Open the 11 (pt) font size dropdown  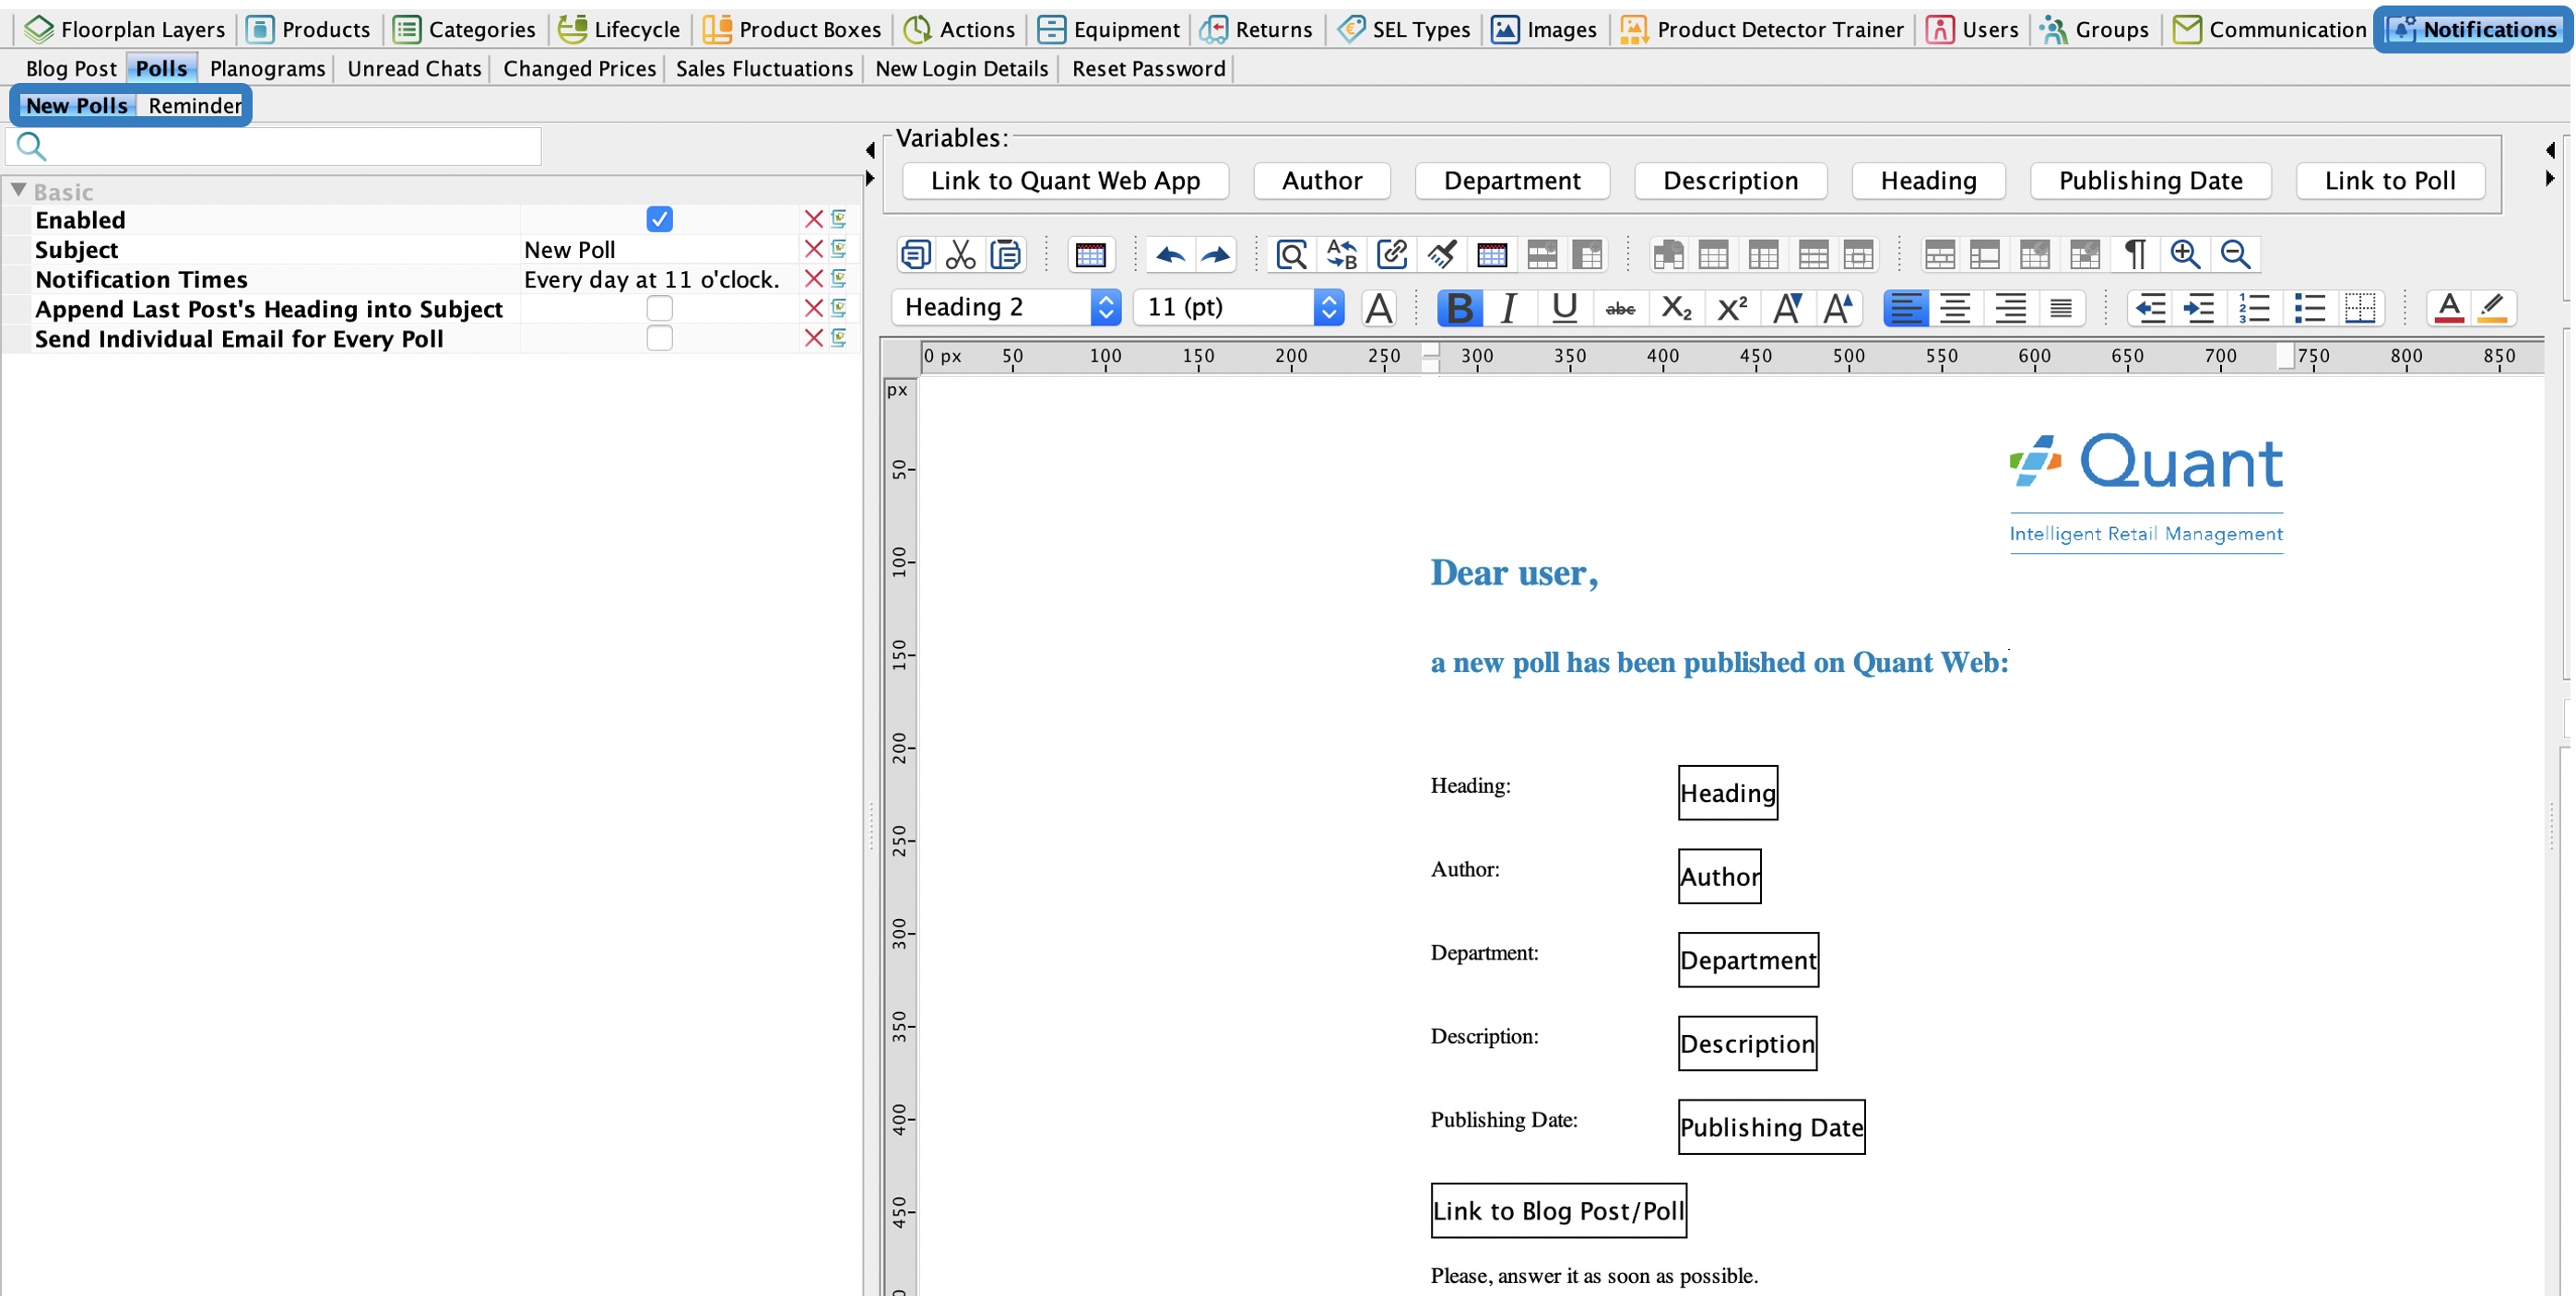1238,307
